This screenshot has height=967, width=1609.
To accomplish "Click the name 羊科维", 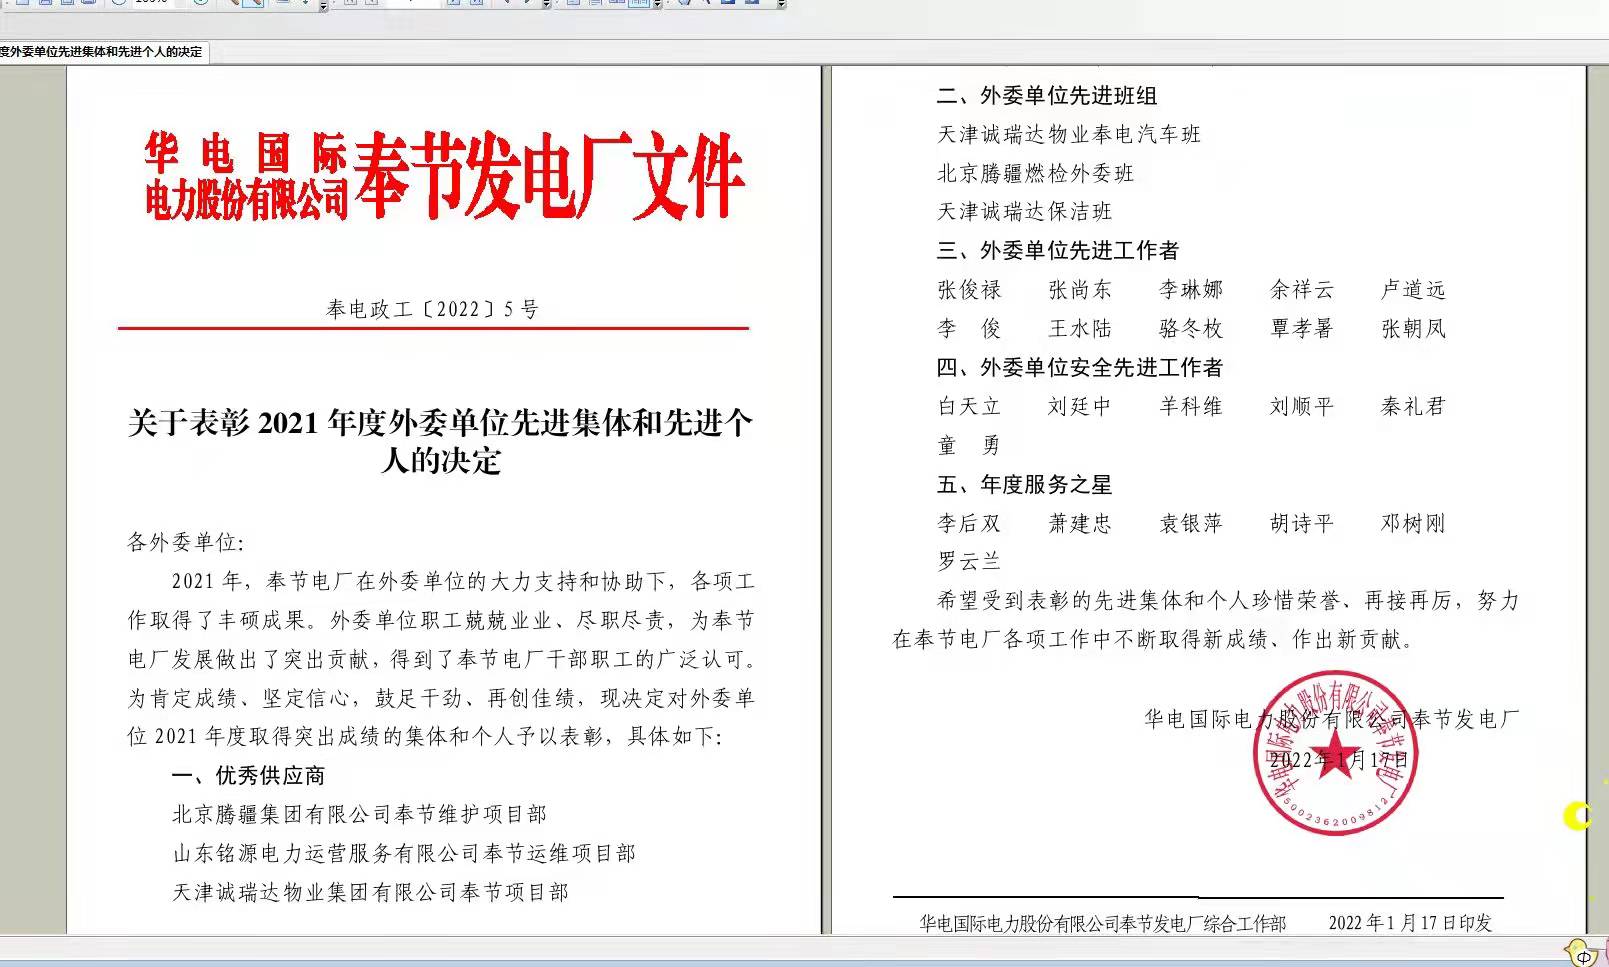I will (x=1191, y=406).
